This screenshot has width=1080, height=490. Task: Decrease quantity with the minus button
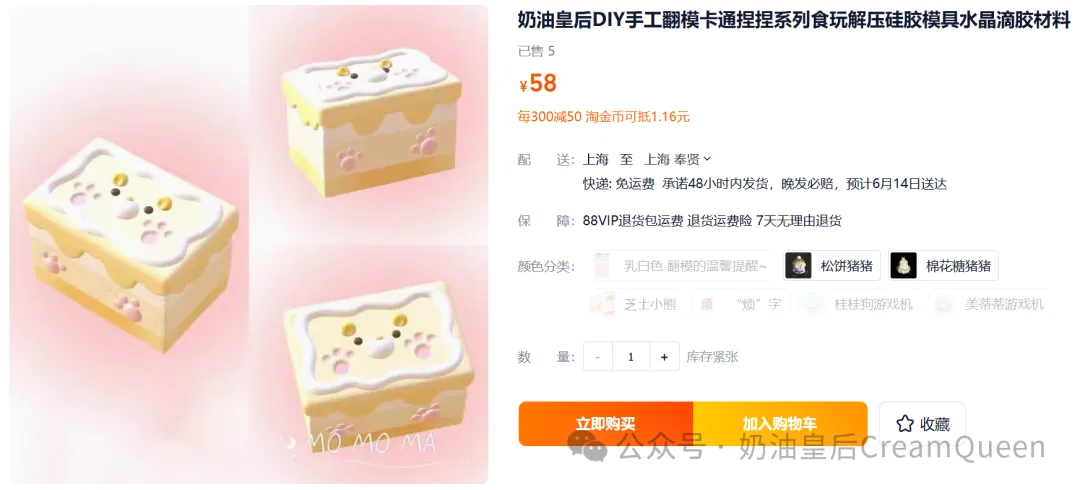[598, 357]
